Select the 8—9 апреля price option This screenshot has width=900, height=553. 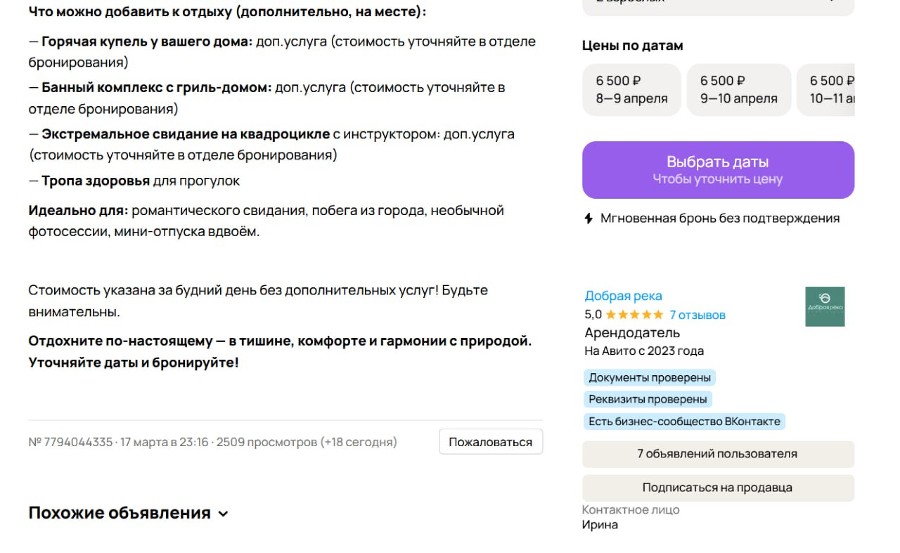coord(631,90)
